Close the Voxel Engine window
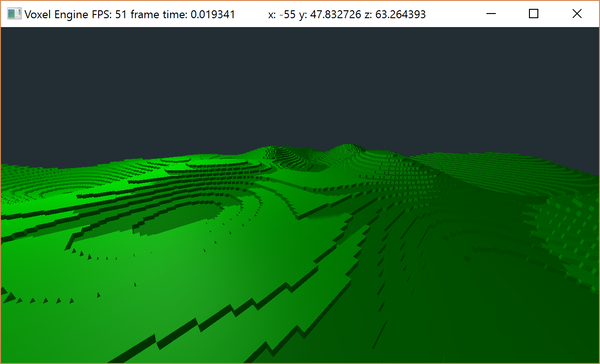 577,14
